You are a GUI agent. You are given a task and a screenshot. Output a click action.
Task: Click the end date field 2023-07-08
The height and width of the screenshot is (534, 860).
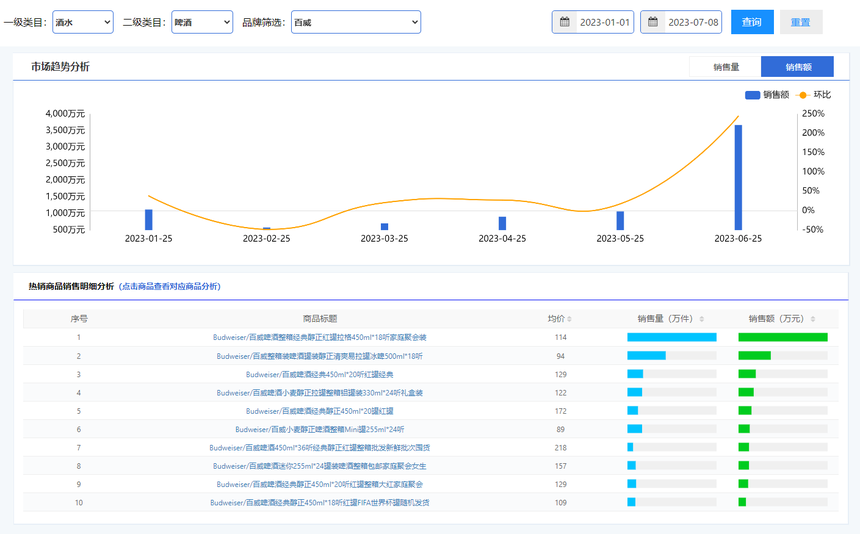(x=693, y=22)
